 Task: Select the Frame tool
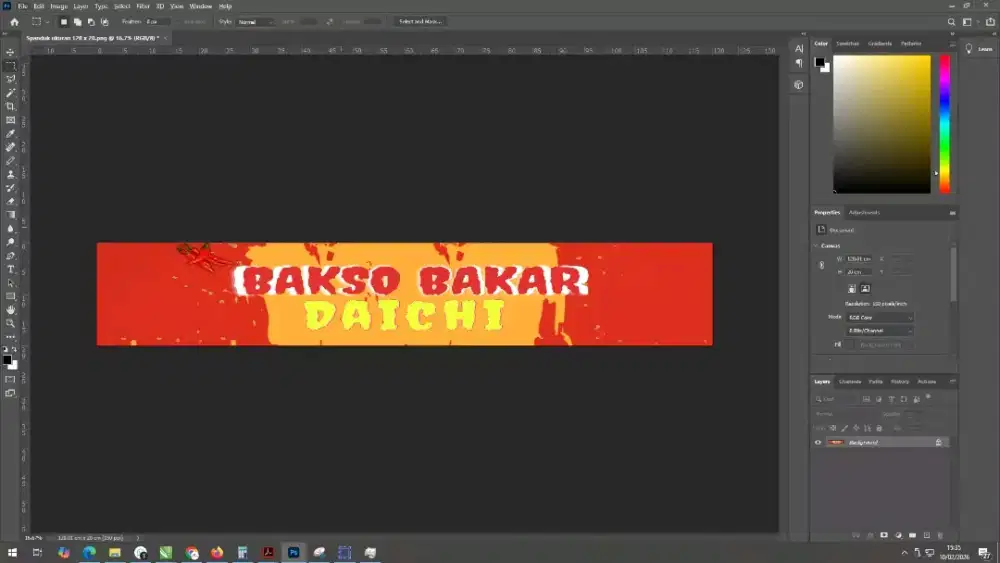click(x=10, y=120)
